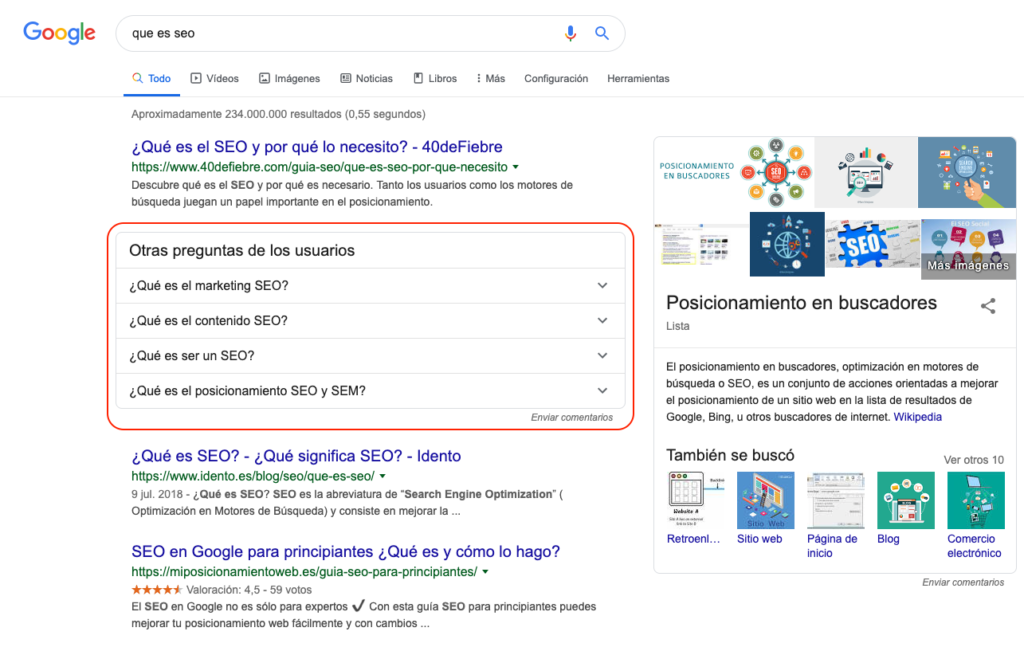This screenshot has width=1024, height=655.
Task: Click 'Aproximadamente 234.000.000 resultados' text
Action: (x=278, y=114)
